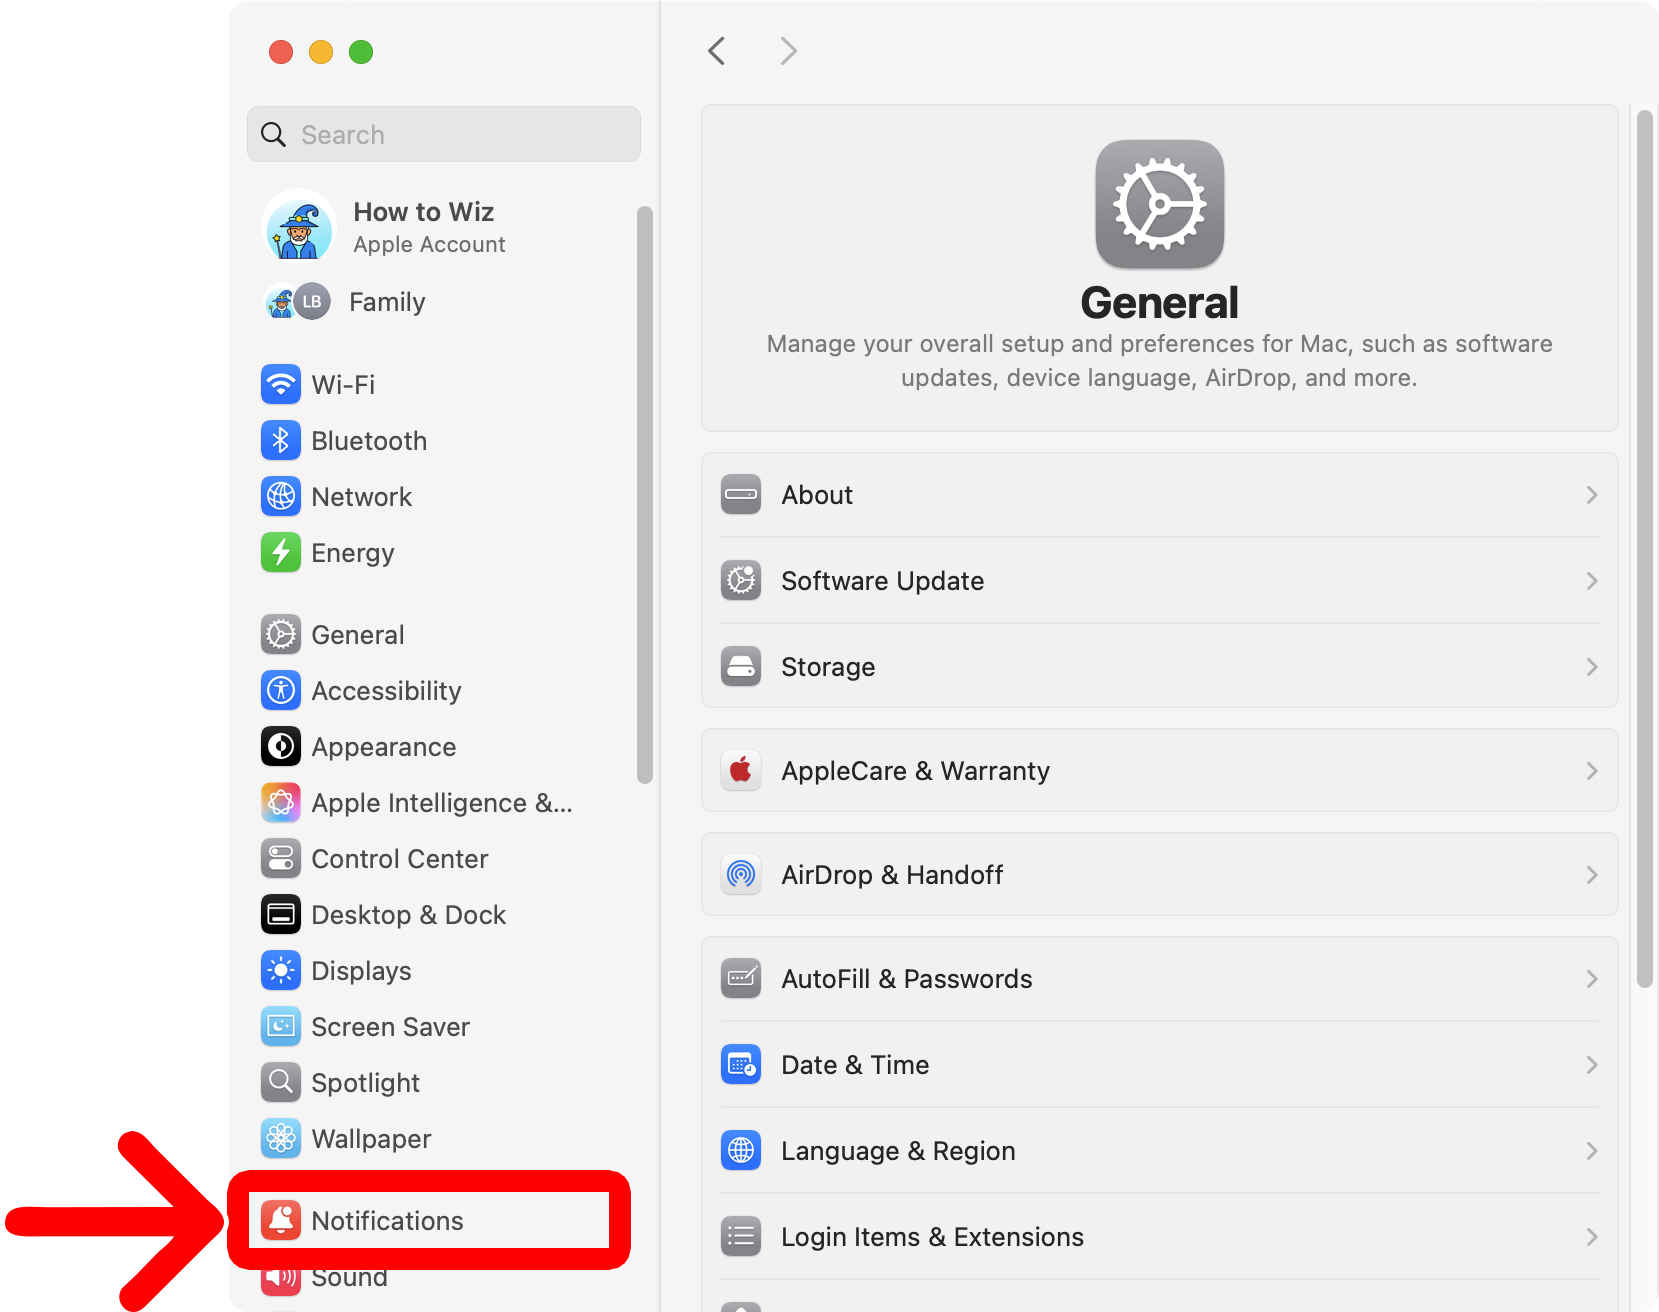Click the back navigation arrow
The image size is (1659, 1312).
(x=716, y=50)
